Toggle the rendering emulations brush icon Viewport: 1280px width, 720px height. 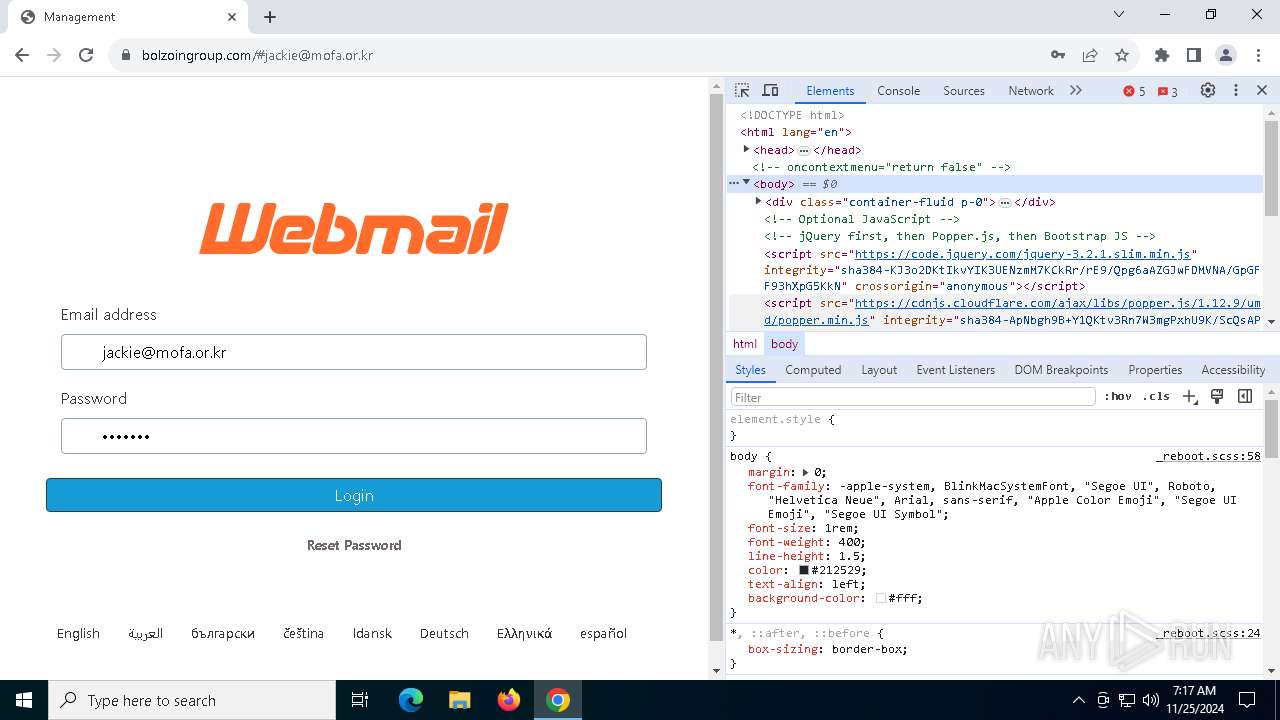pyautogui.click(x=1217, y=396)
